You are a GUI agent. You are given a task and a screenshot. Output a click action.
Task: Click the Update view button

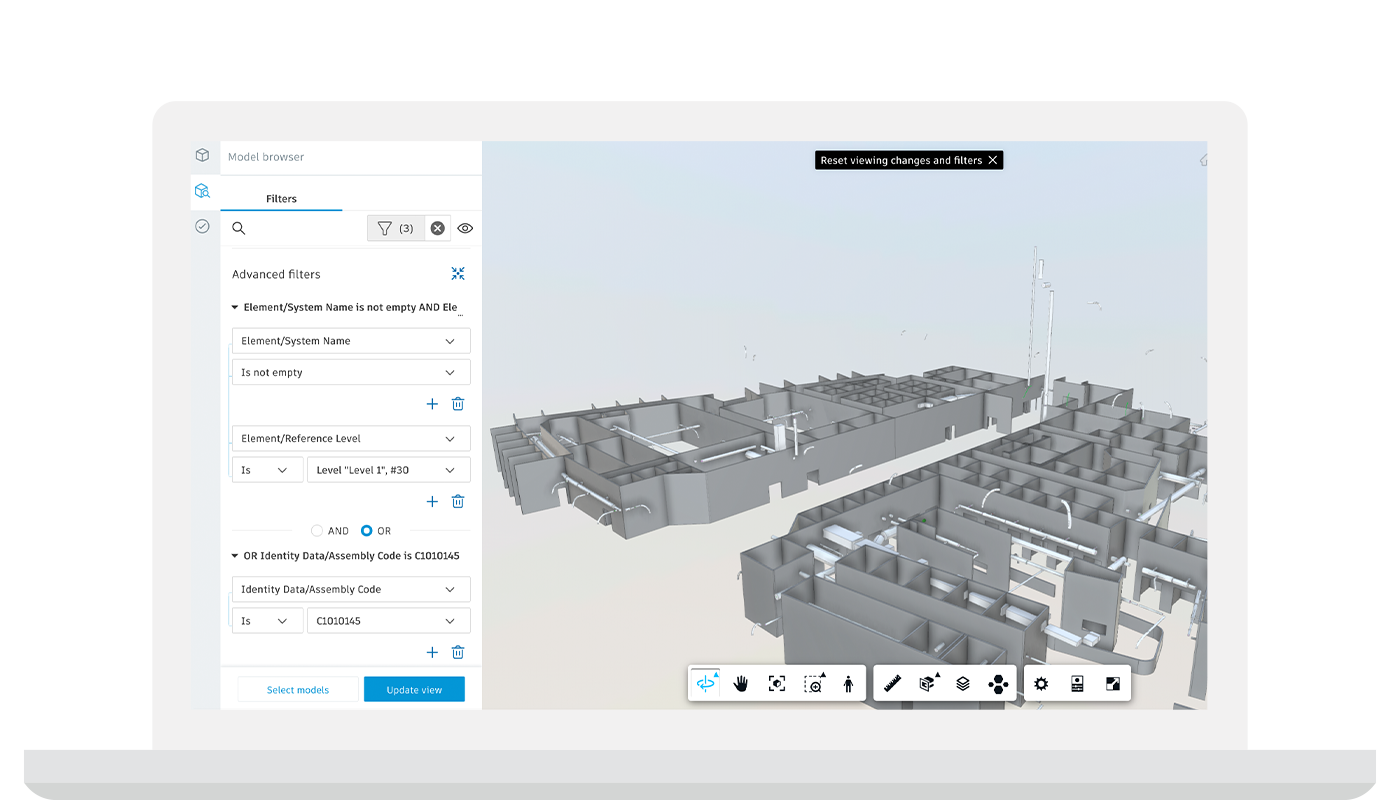coord(414,690)
